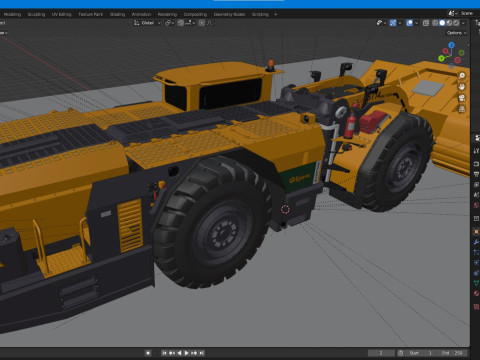Open the Object properties tab
Image resolution: width=480 pixels, height=360 pixels.
(476, 232)
